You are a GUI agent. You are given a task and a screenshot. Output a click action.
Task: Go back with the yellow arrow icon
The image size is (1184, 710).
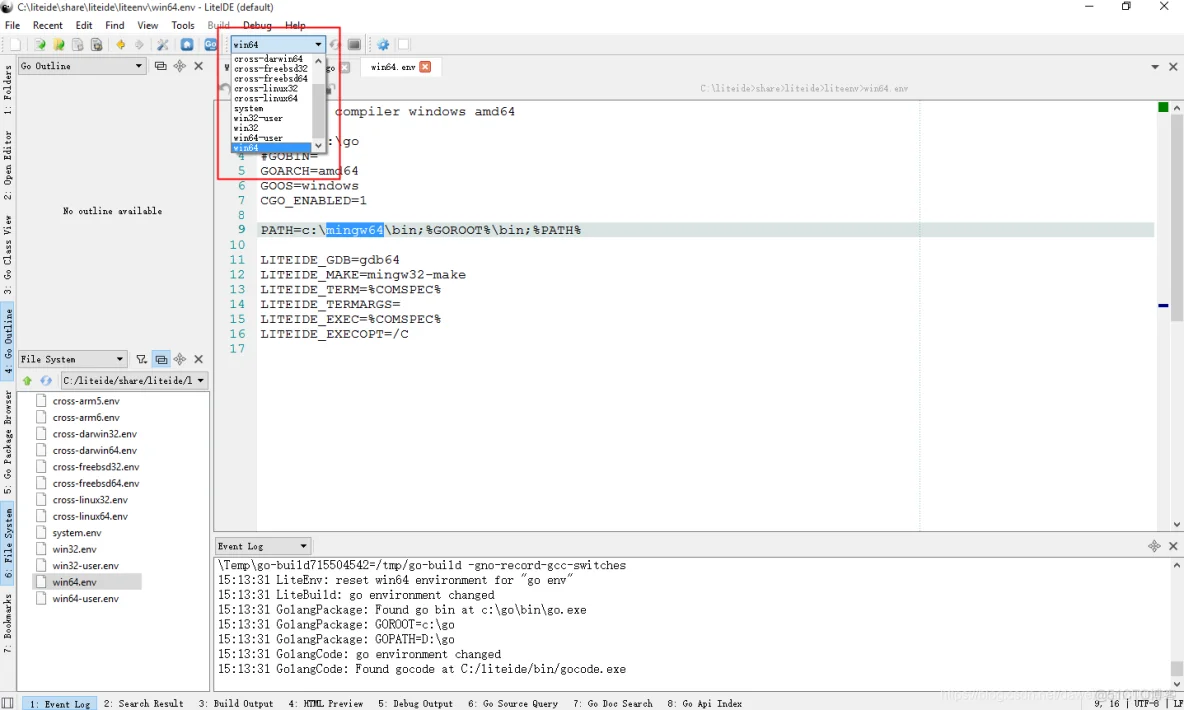120,45
